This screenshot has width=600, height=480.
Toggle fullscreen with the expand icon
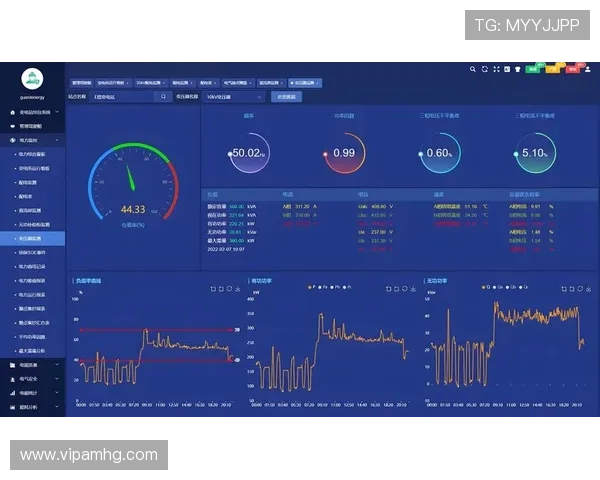pos(495,69)
